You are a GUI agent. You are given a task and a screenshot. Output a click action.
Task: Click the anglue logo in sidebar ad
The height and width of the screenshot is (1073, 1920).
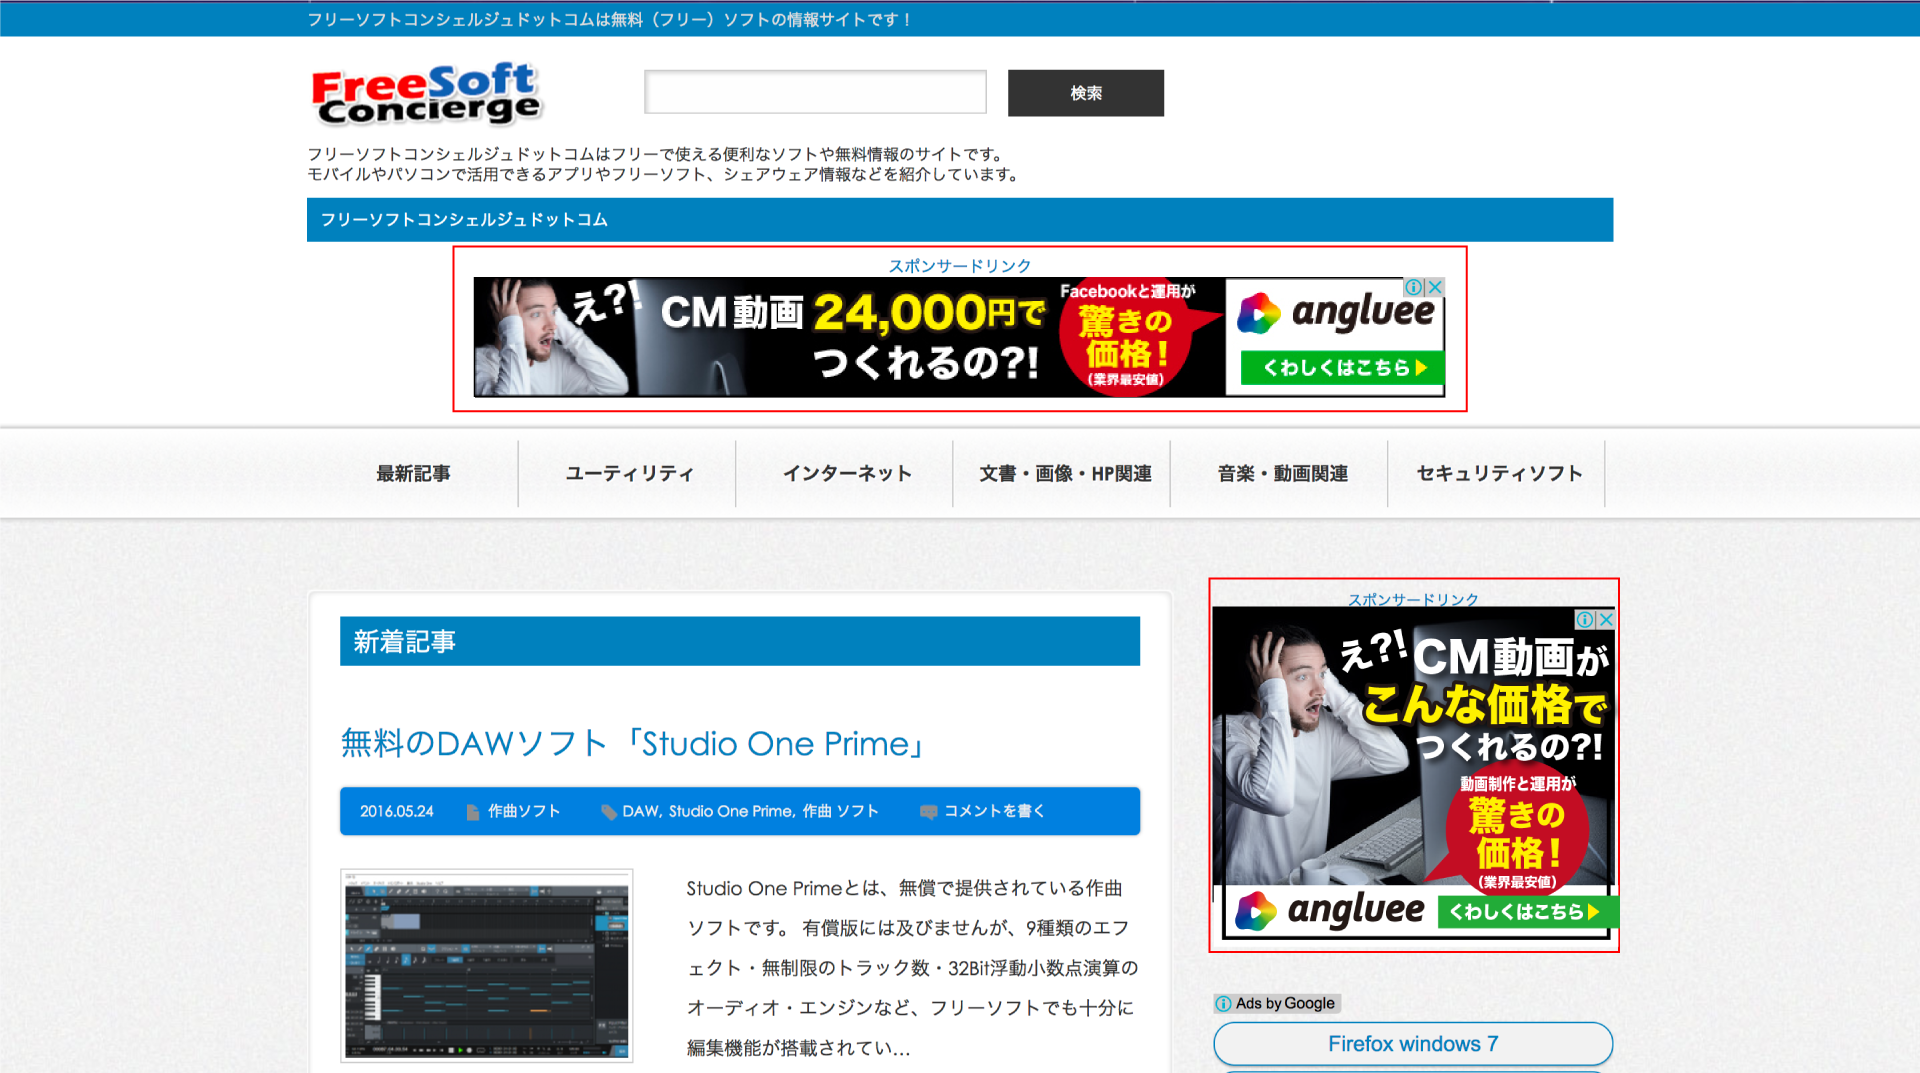point(1331,911)
